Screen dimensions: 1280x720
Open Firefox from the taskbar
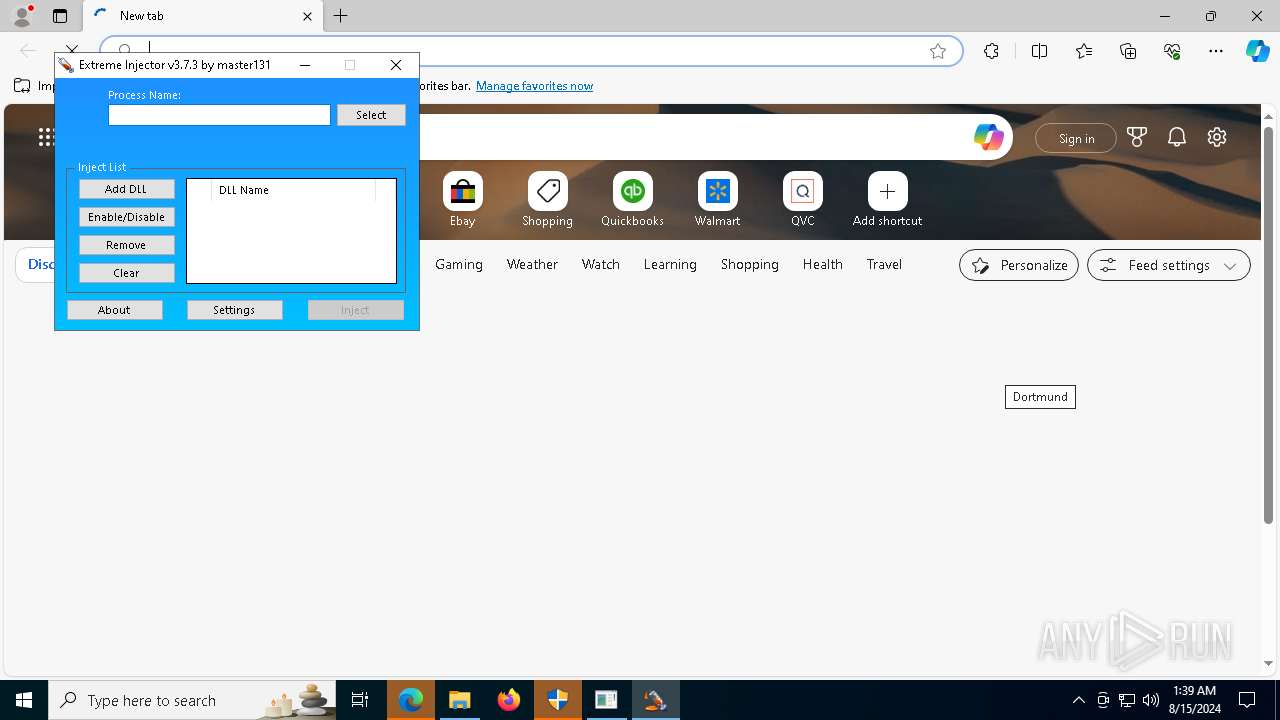click(509, 700)
